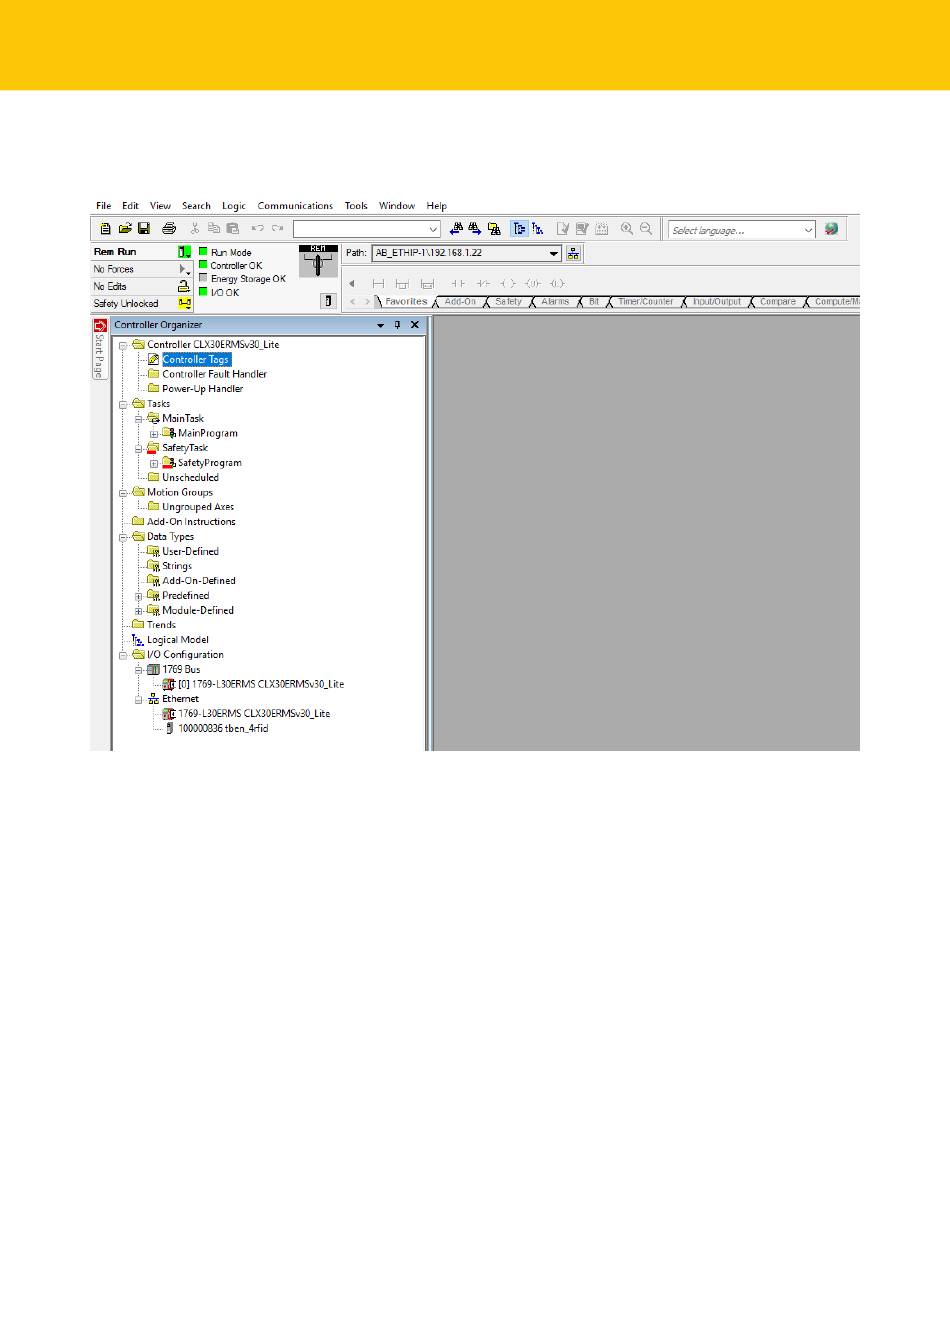Click the Copy icon in toolbar
This screenshot has width=950, height=1344.
(x=214, y=229)
